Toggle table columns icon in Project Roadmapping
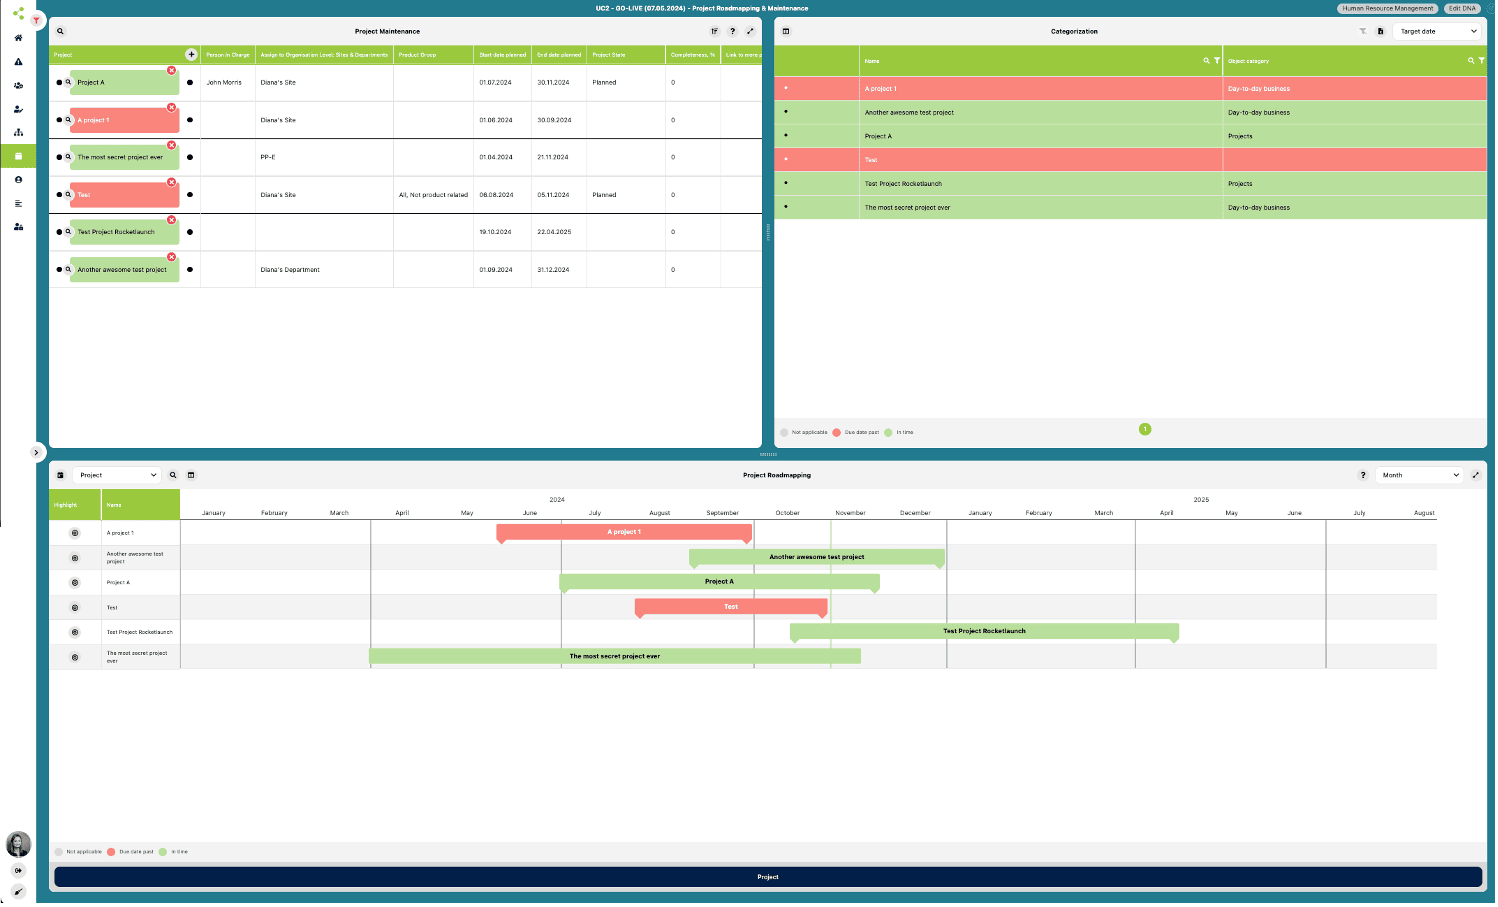 coord(191,475)
